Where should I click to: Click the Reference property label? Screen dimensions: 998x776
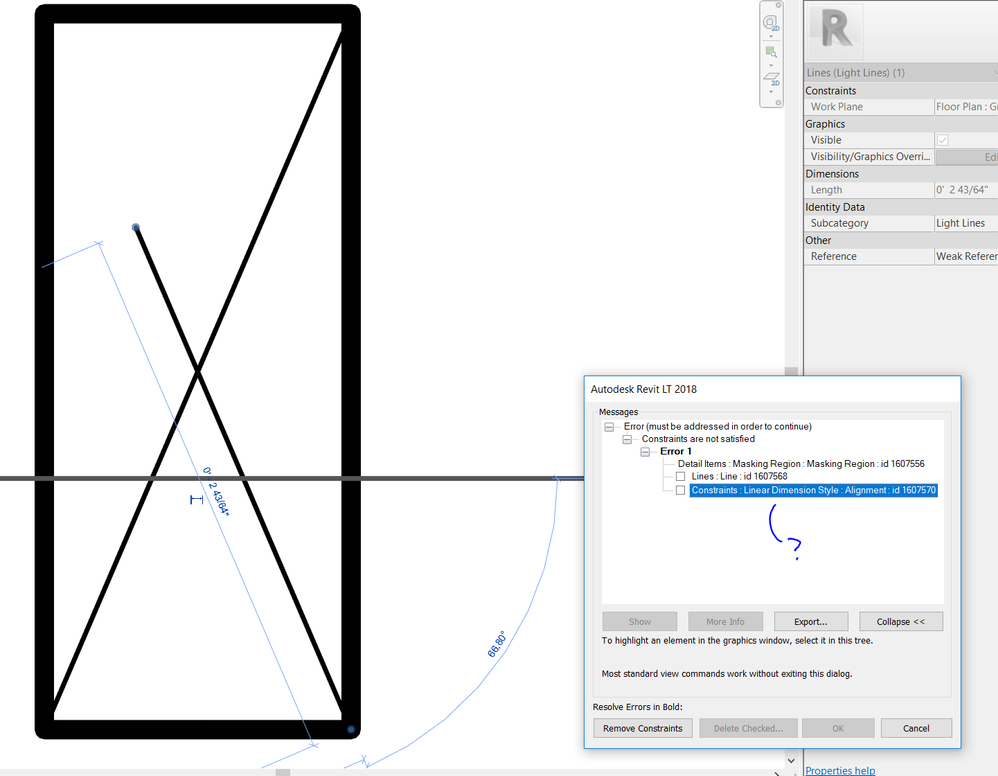tap(833, 256)
